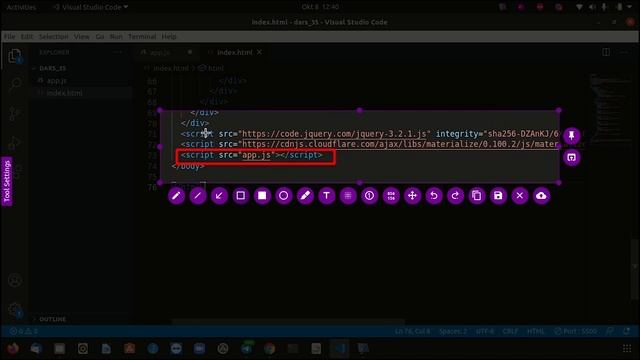
Task: Select the outlined Rectangle tool
Action: (241, 196)
